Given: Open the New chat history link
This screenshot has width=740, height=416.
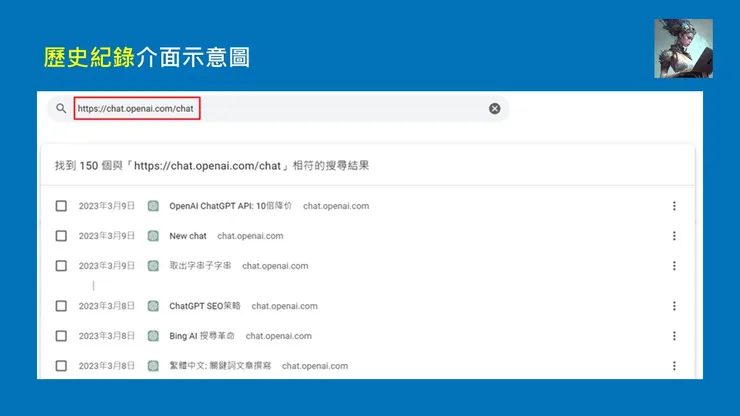Looking at the screenshot, I should pyautogui.click(x=188, y=236).
